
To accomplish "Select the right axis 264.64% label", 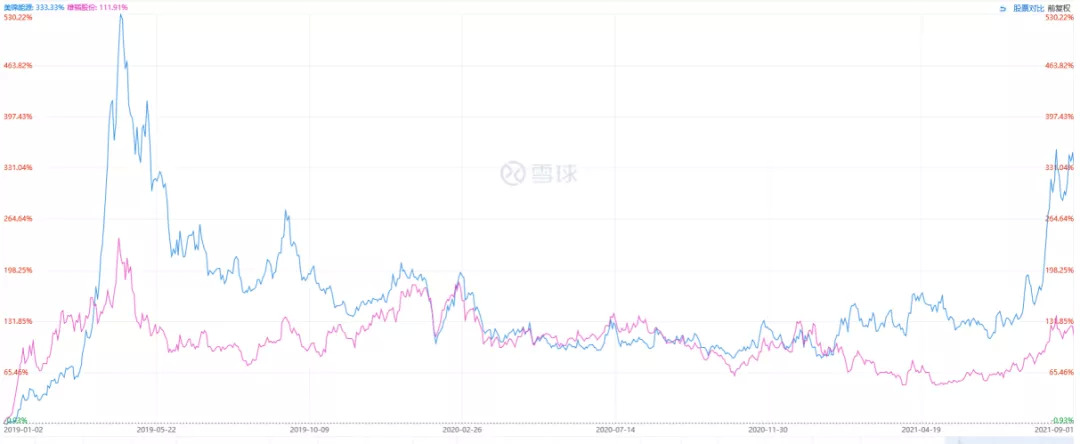I will click(x=1058, y=218).
